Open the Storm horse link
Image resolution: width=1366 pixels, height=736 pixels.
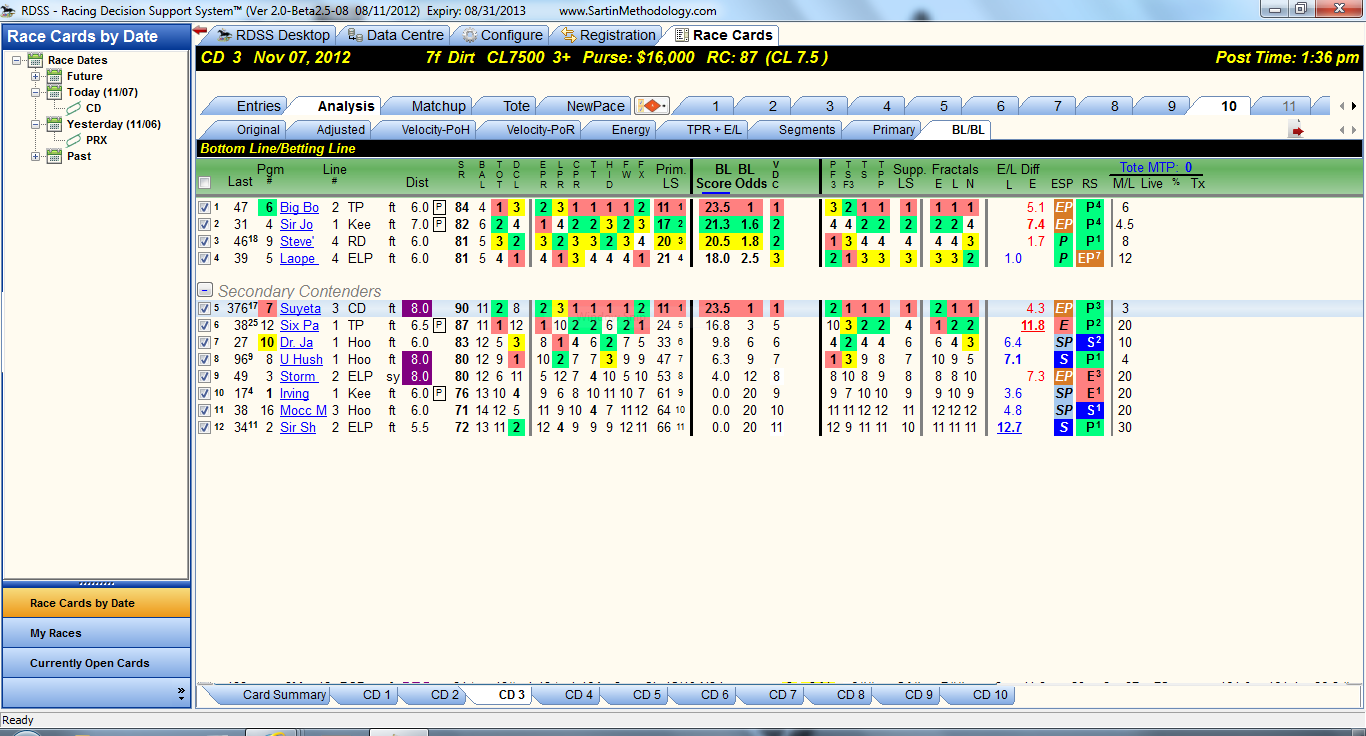tap(299, 376)
